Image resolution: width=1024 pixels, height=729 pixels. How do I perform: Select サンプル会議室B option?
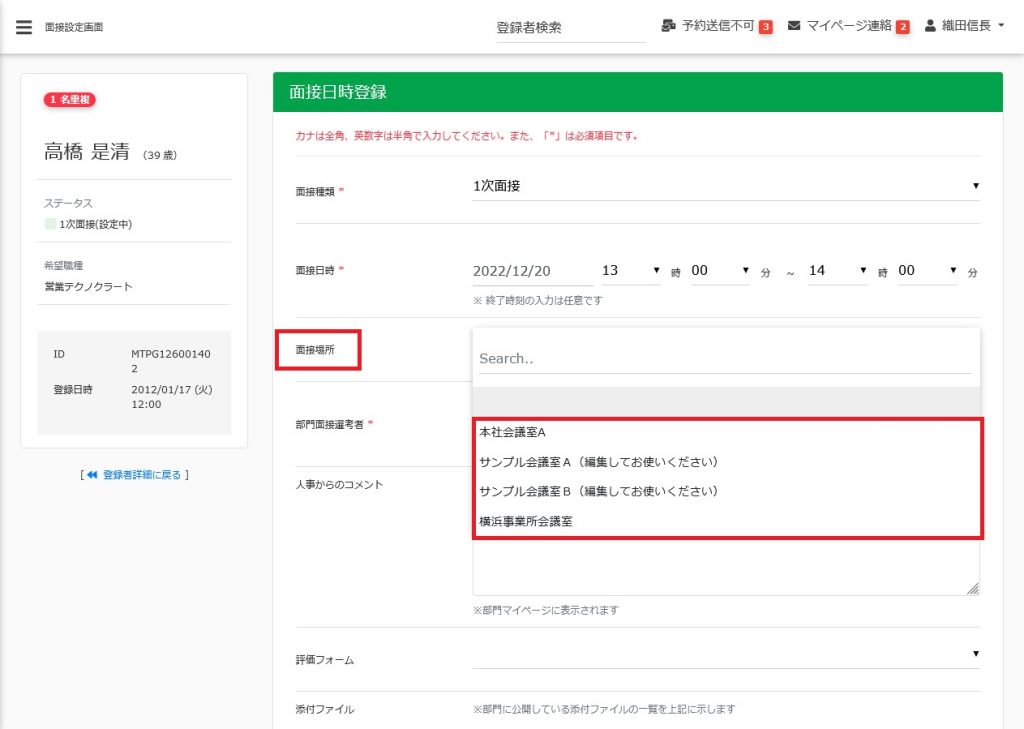coord(599,492)
